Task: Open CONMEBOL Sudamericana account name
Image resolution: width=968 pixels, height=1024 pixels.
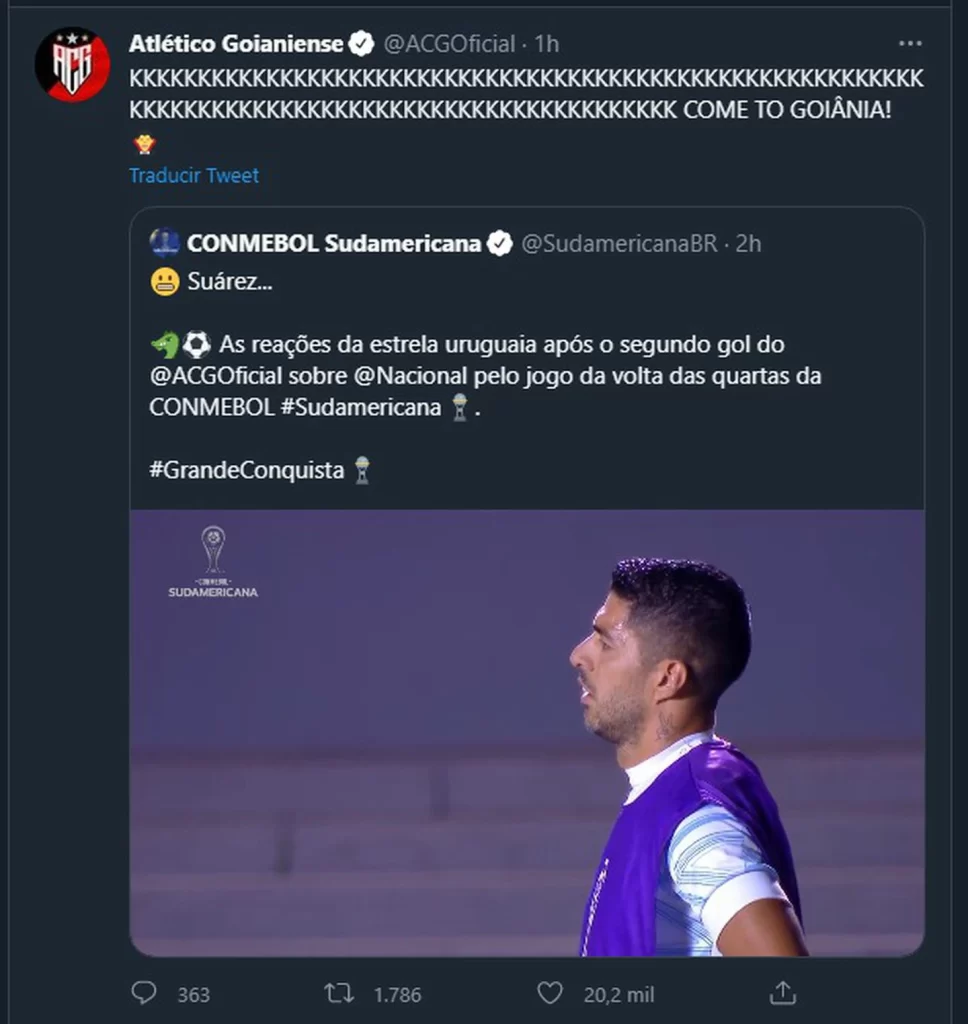Action: coord(334,243)
